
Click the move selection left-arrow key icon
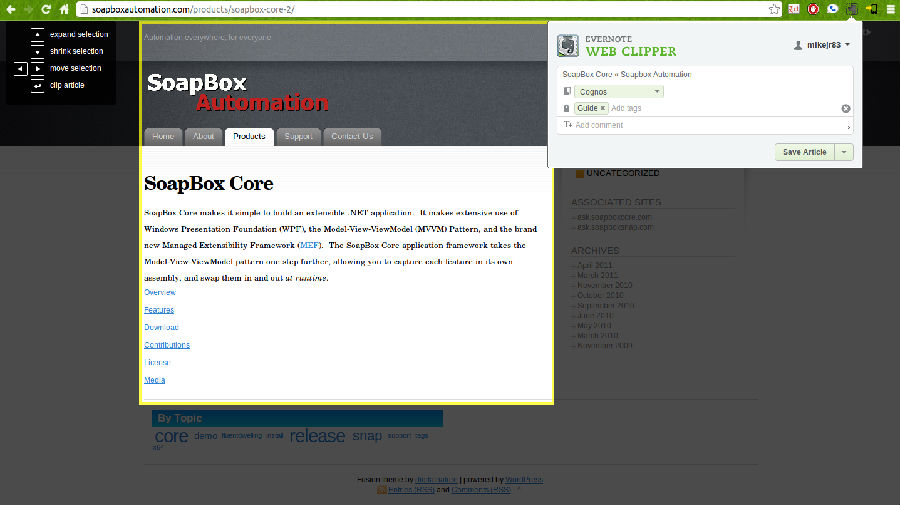coord(21,68)
